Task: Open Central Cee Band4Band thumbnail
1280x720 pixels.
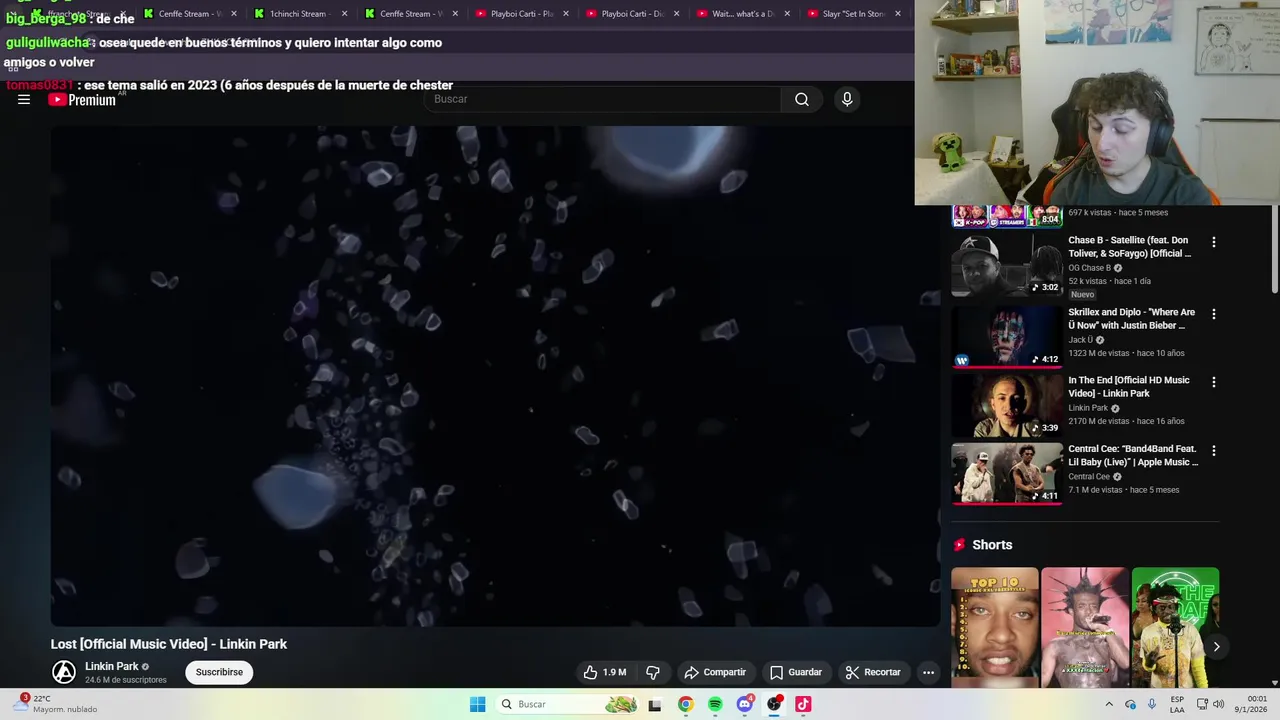Action: 1007,473
